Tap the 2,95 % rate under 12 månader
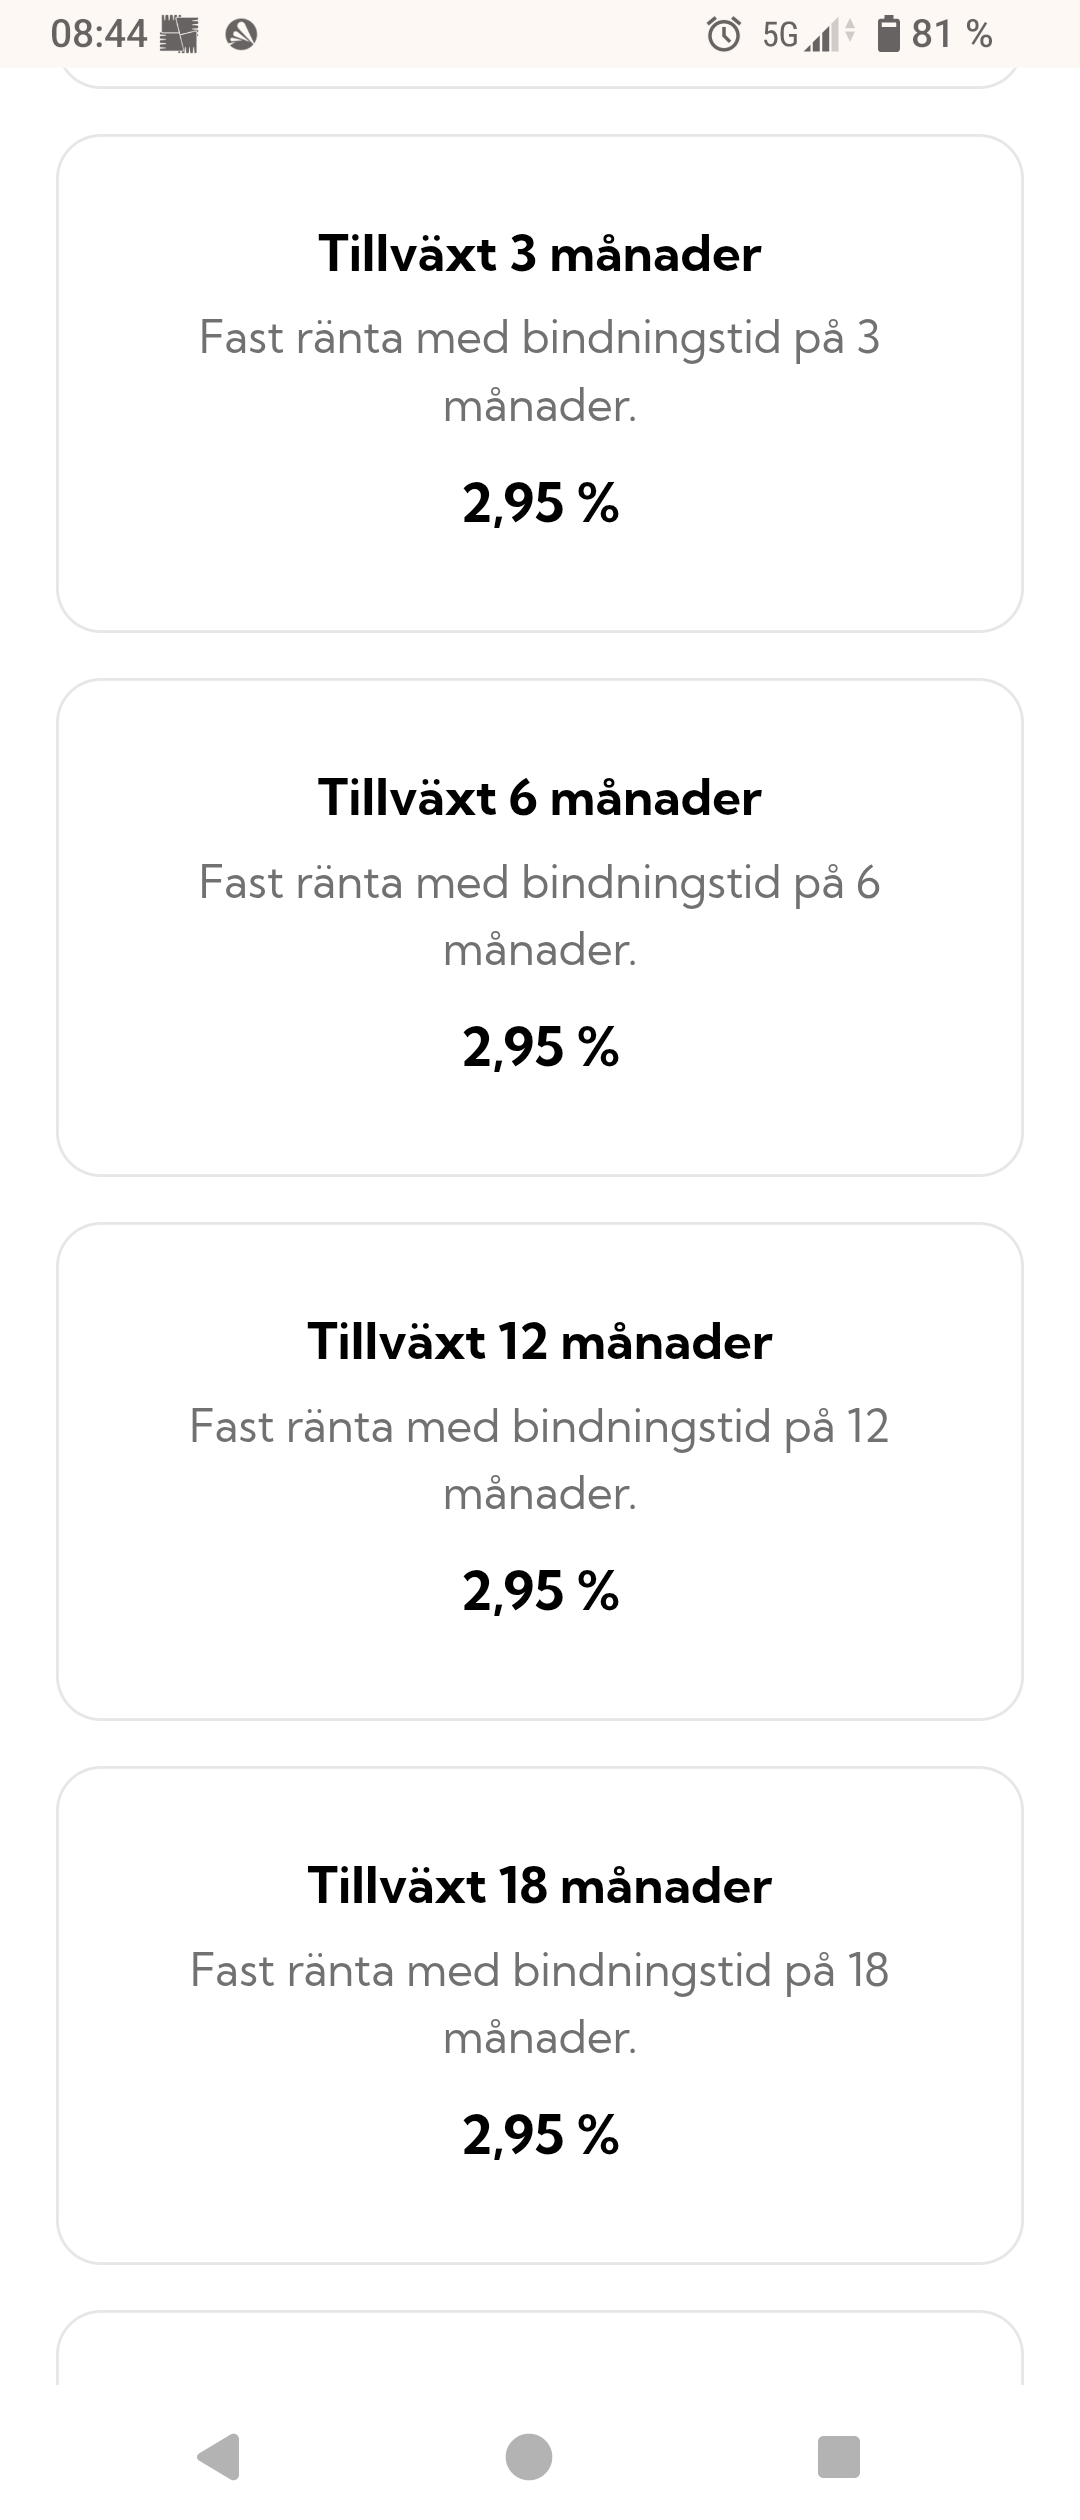 click(x=540, y=1591)
